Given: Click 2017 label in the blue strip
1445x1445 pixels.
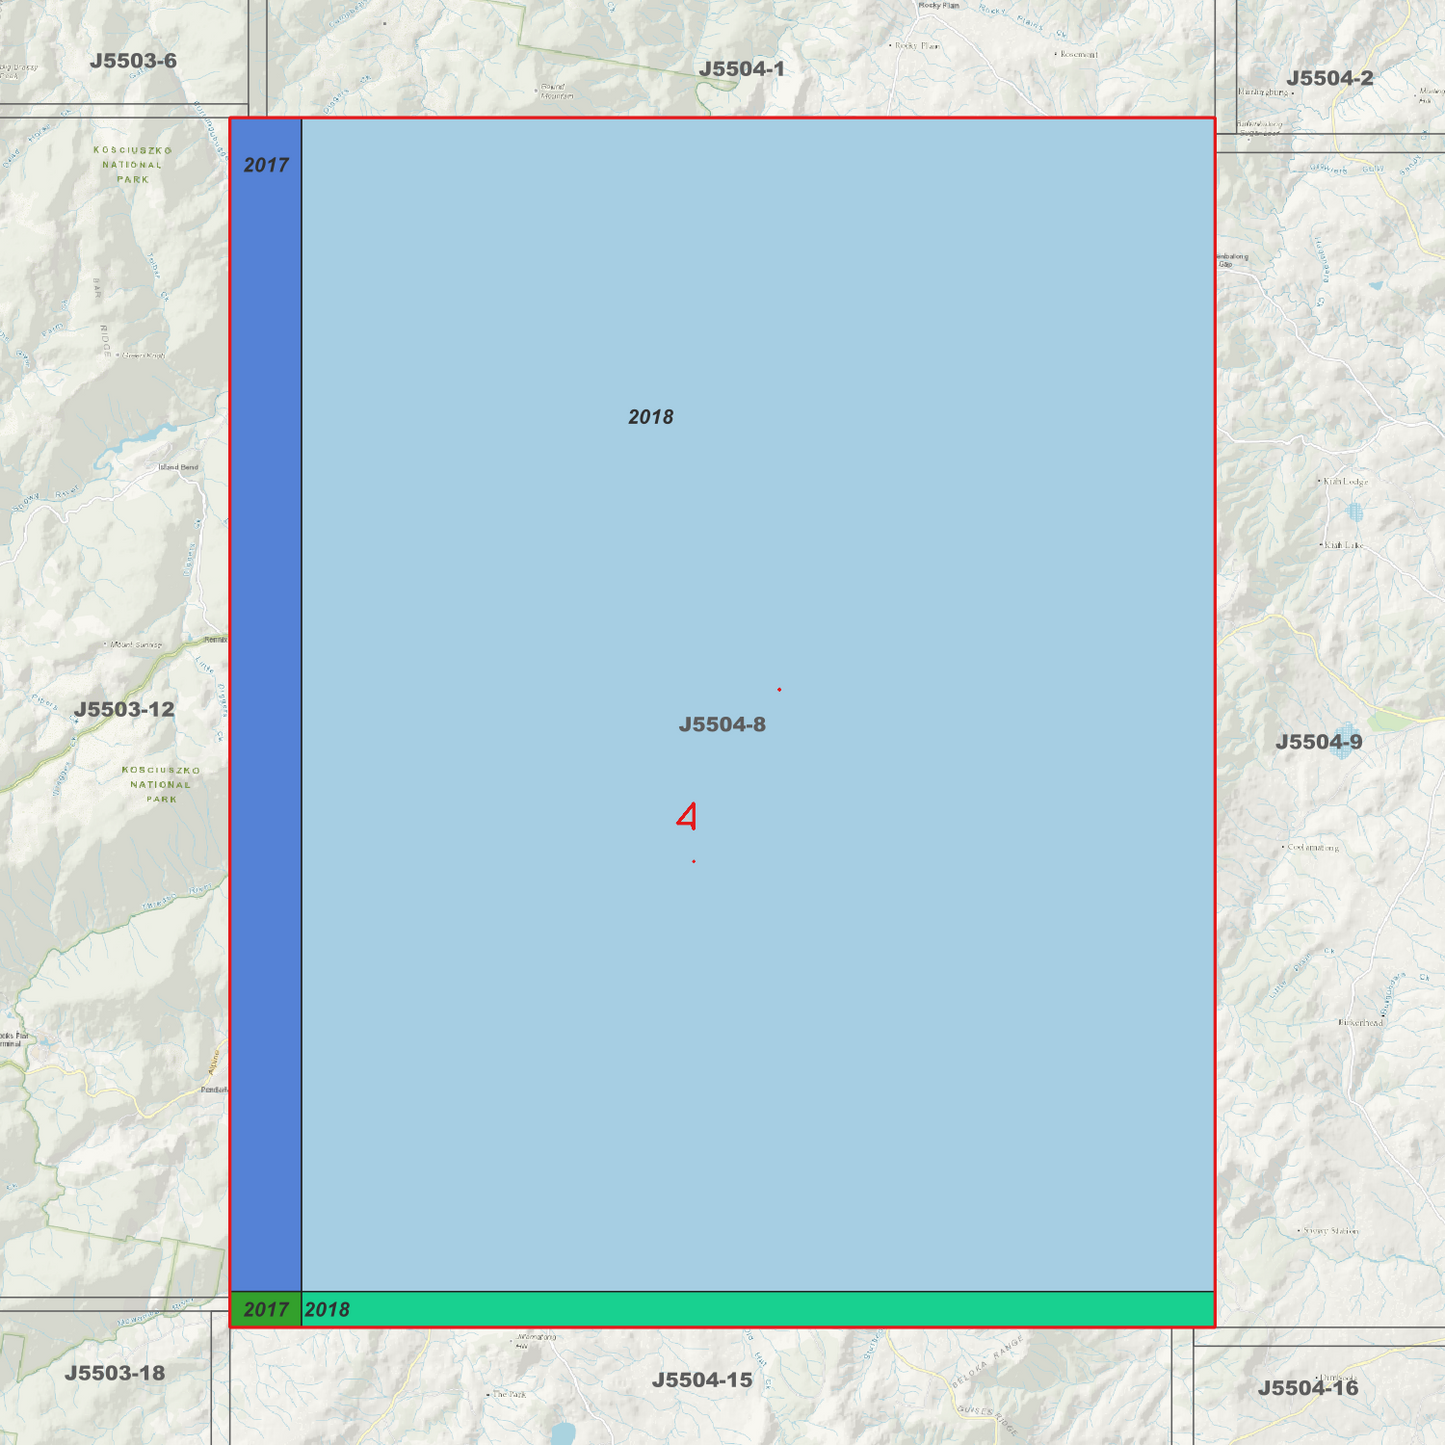Looking at the screenshot, I should pos(266,165).
